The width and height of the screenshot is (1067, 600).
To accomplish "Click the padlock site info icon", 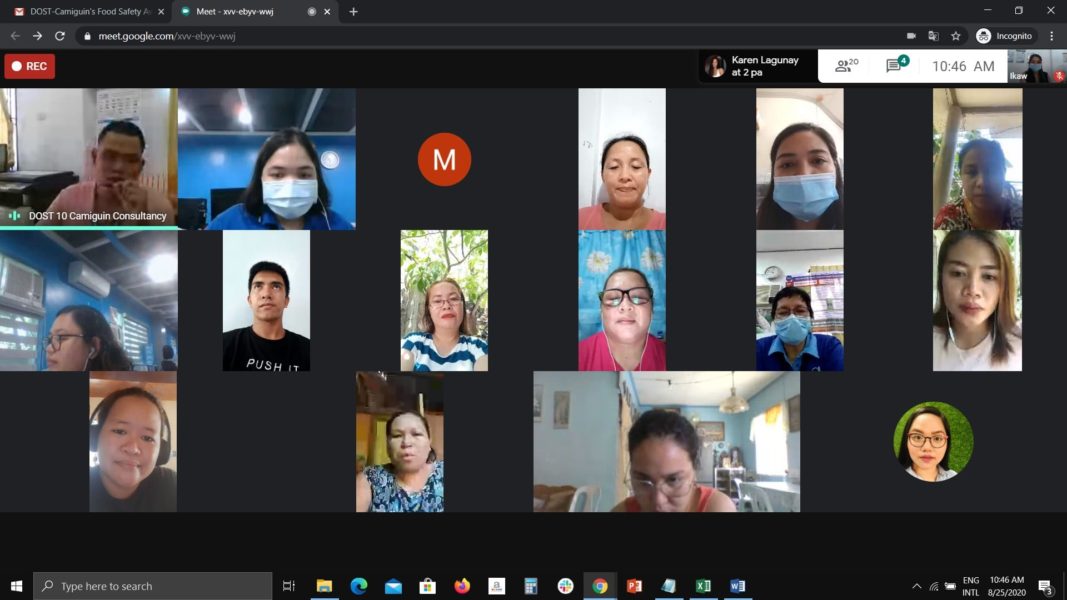I will [x=87, y=36].
